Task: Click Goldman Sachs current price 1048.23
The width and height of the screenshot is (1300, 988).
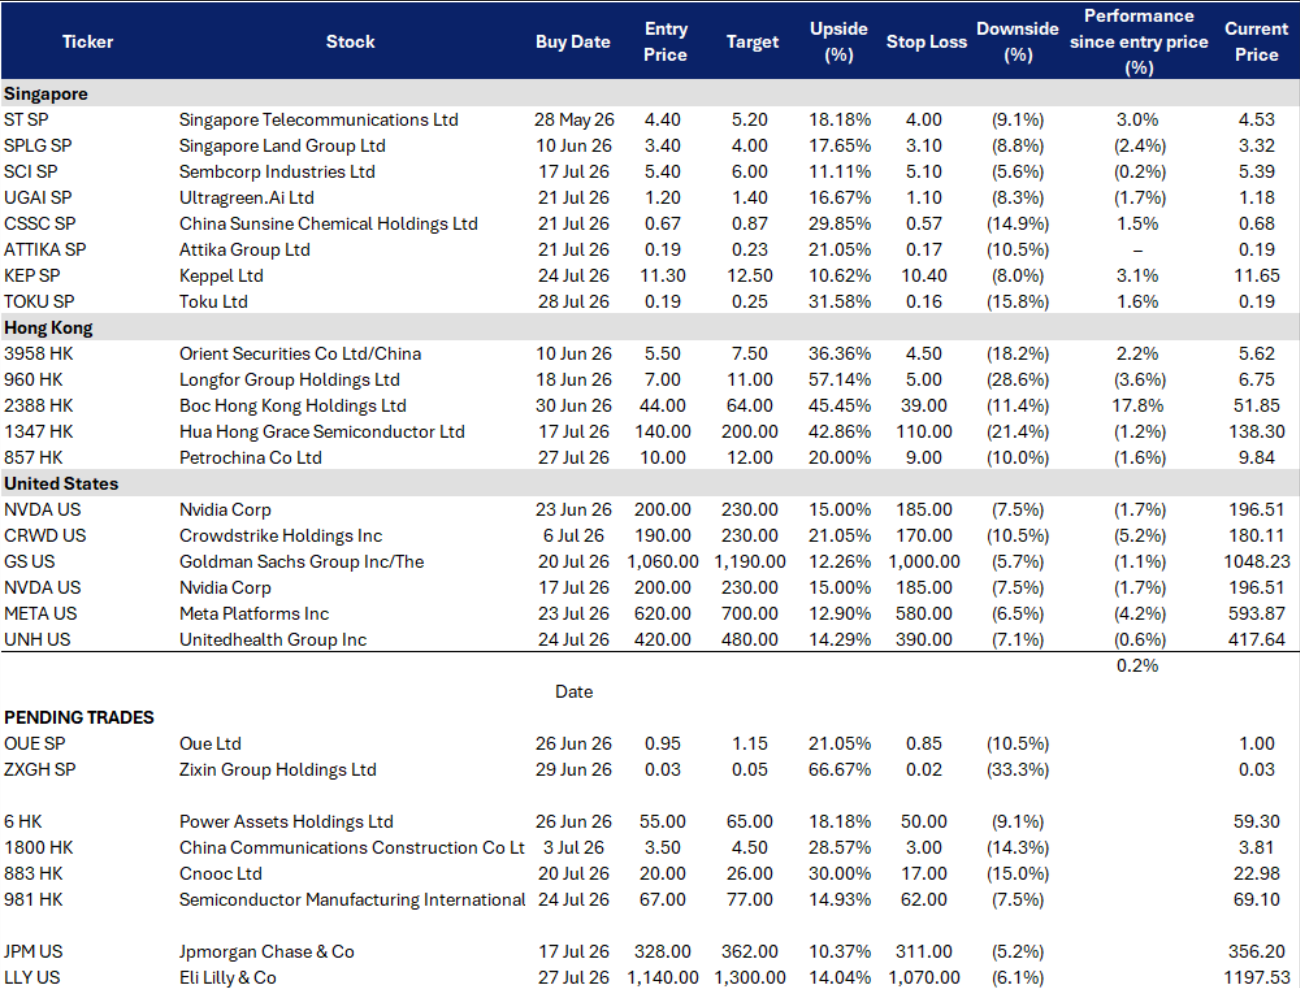Action: pyautogui.click(x=1256, y=562)
